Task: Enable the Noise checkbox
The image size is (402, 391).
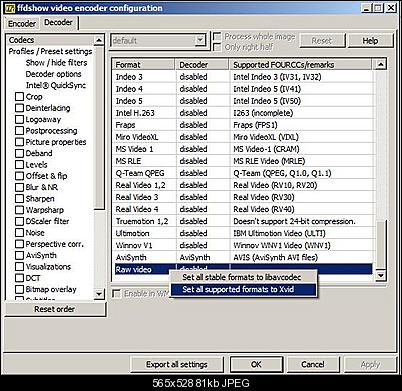Action: click(x=19, y=233)
